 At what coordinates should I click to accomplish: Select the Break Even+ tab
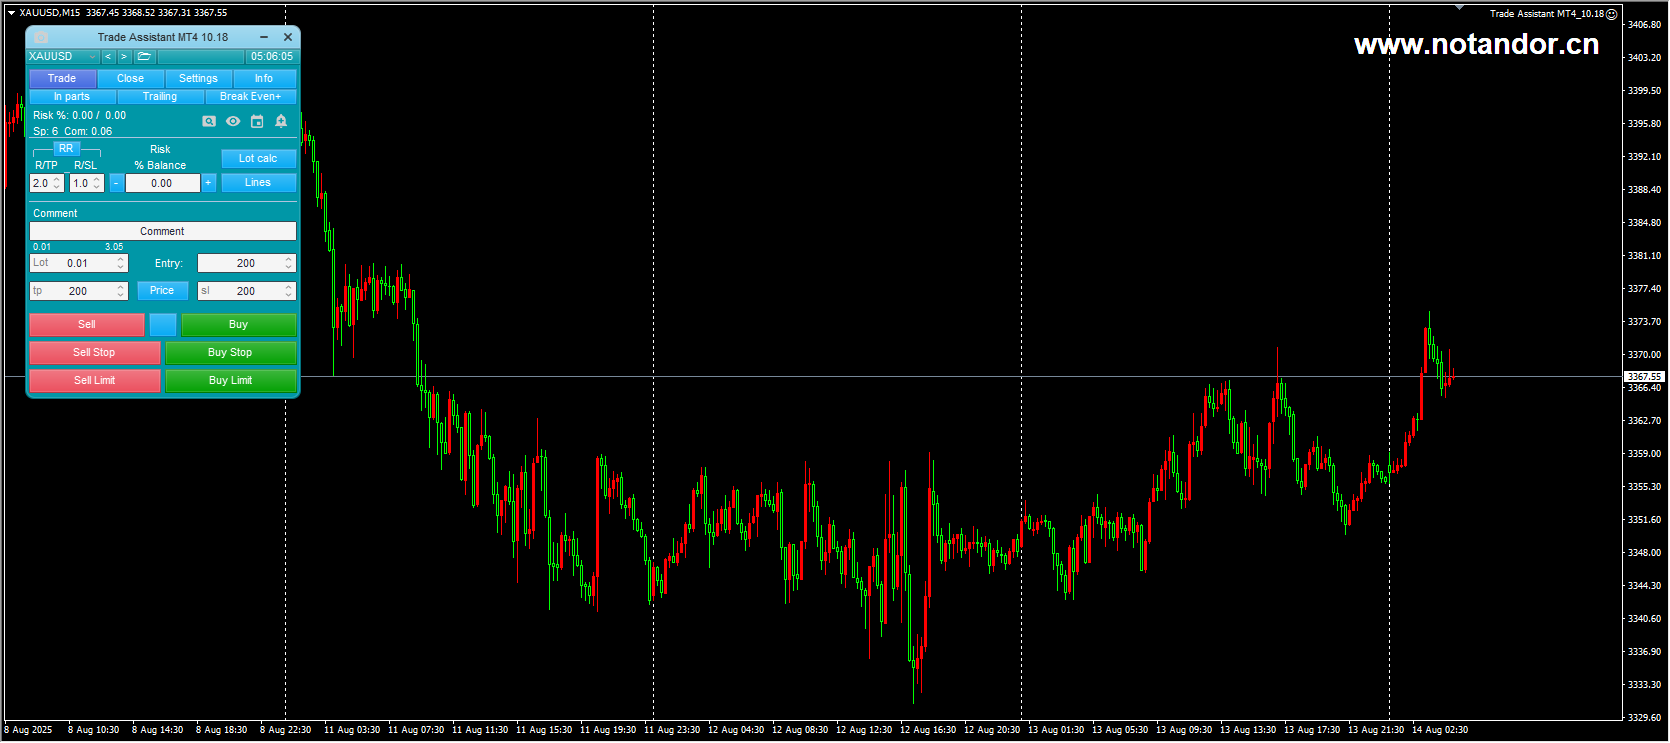point(251,97)
